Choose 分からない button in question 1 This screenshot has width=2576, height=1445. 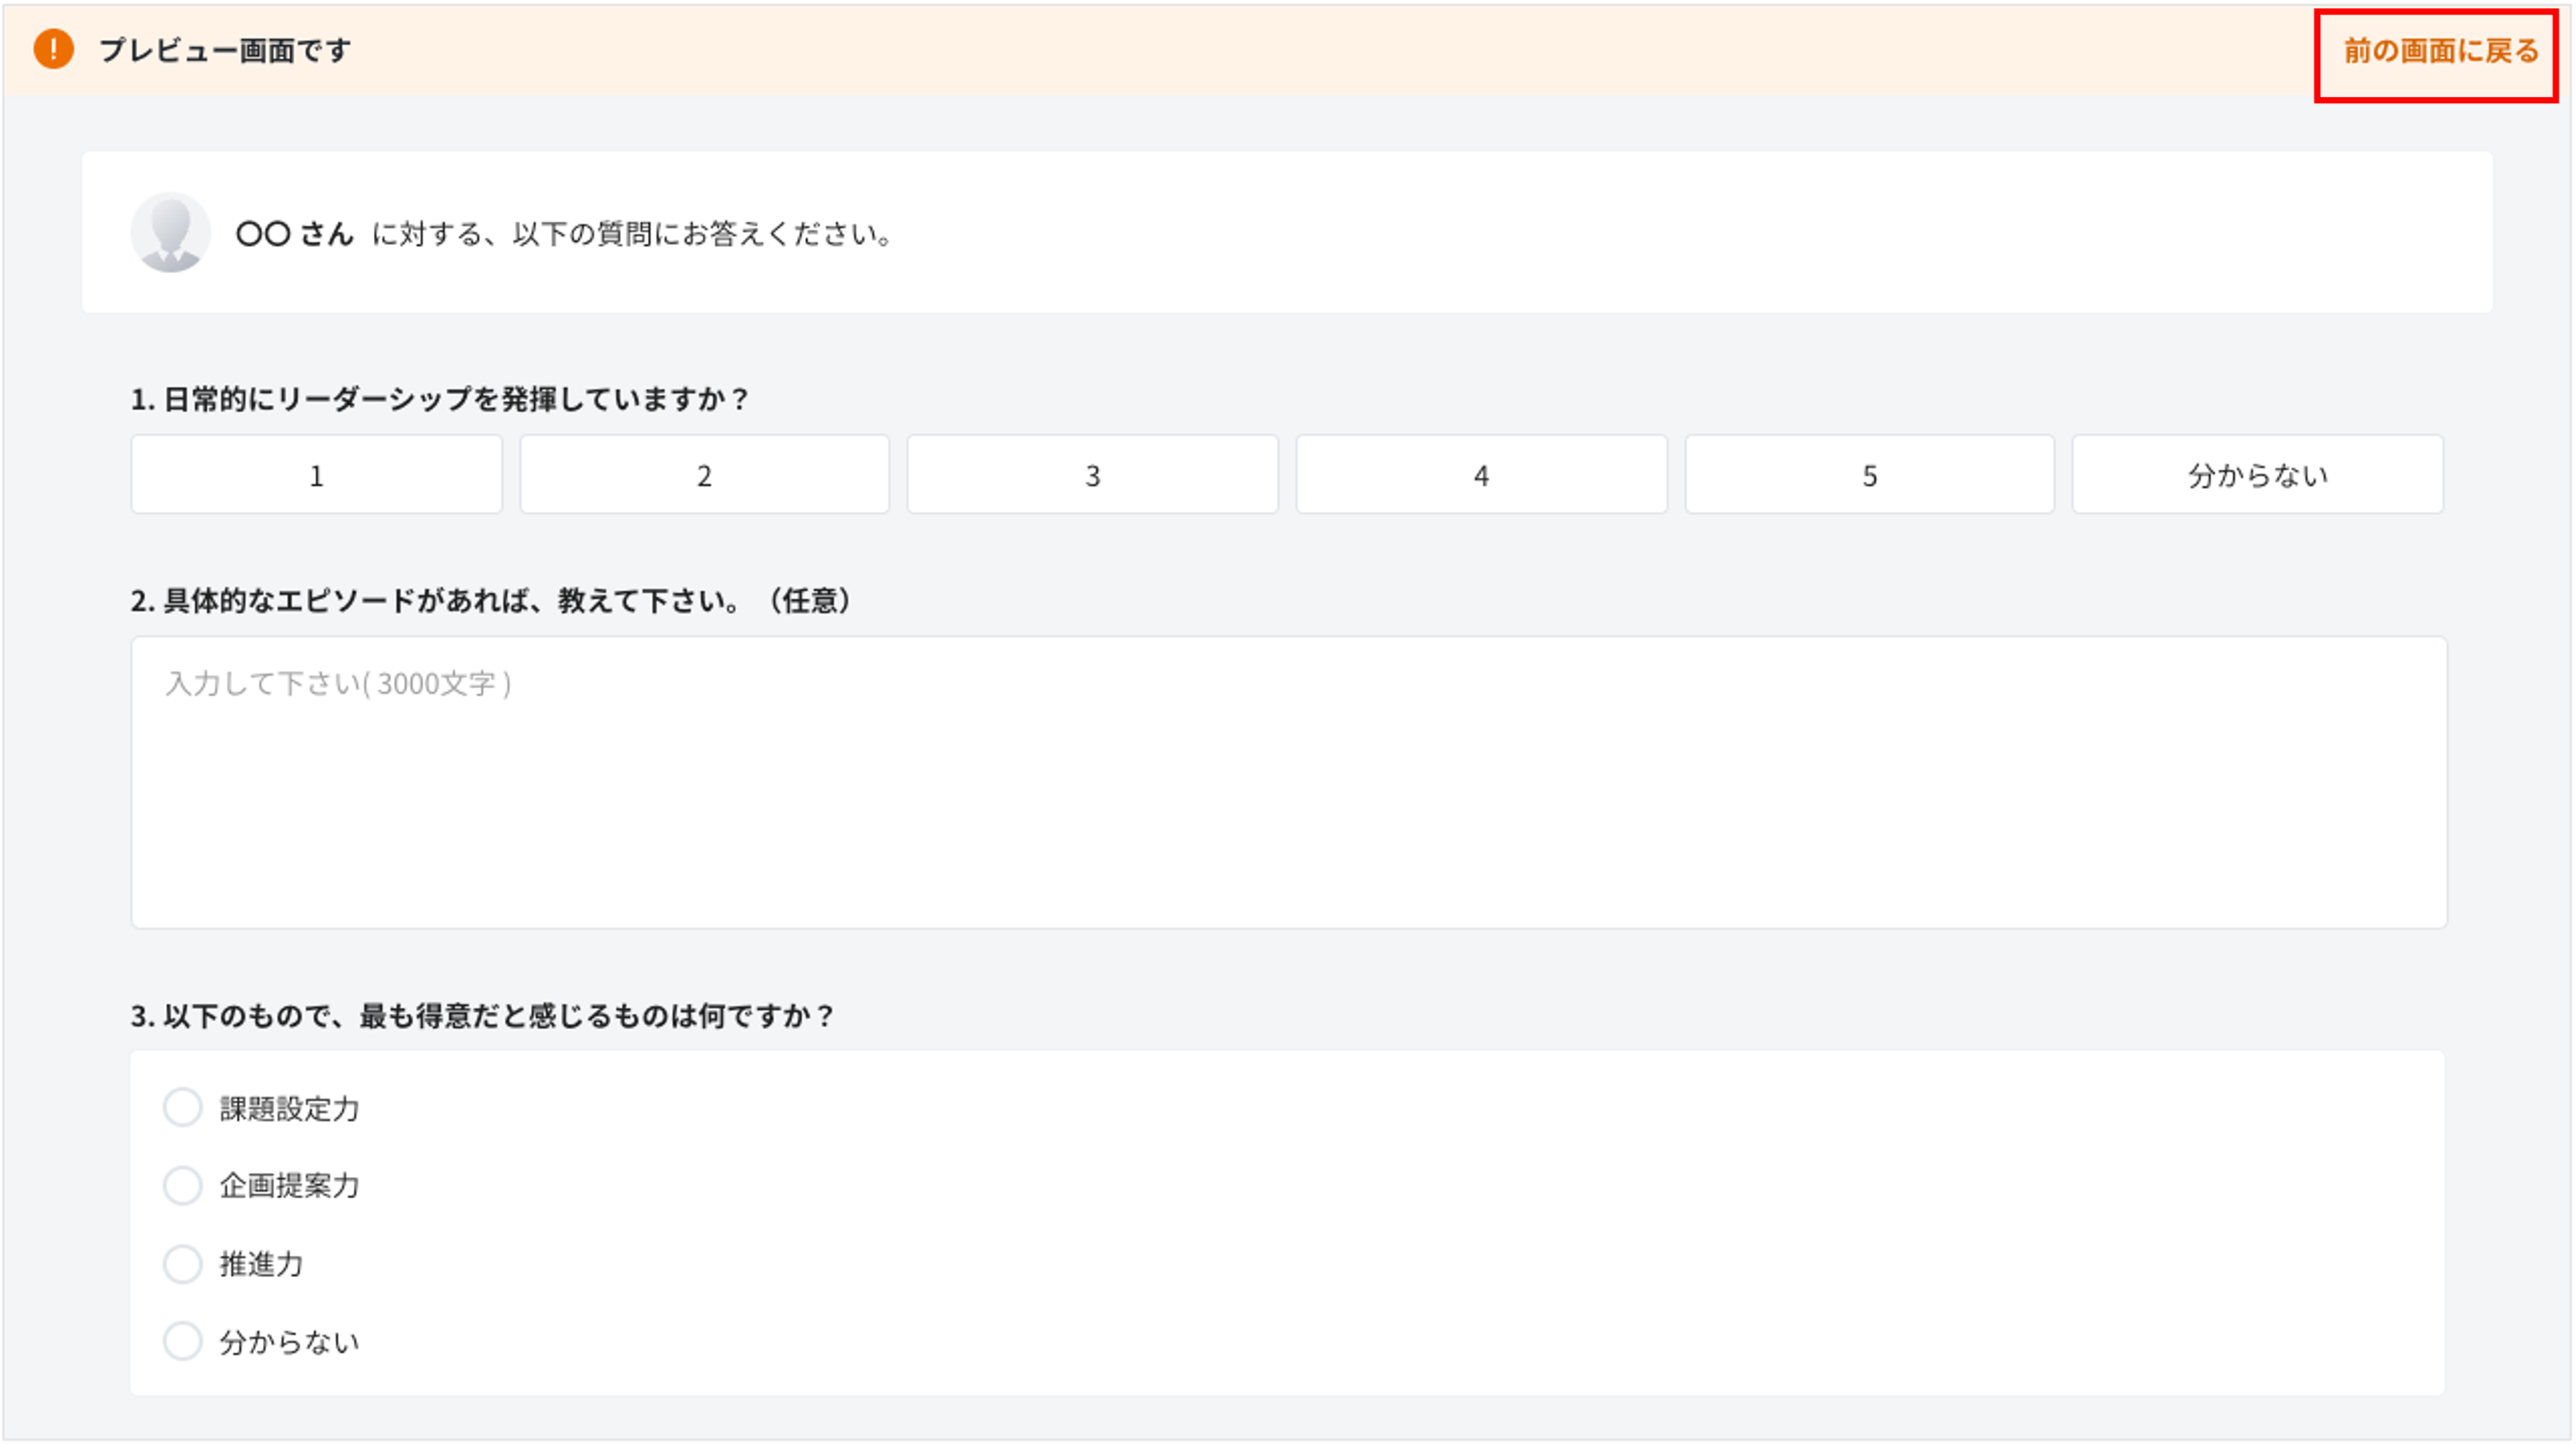(2257, 475)
